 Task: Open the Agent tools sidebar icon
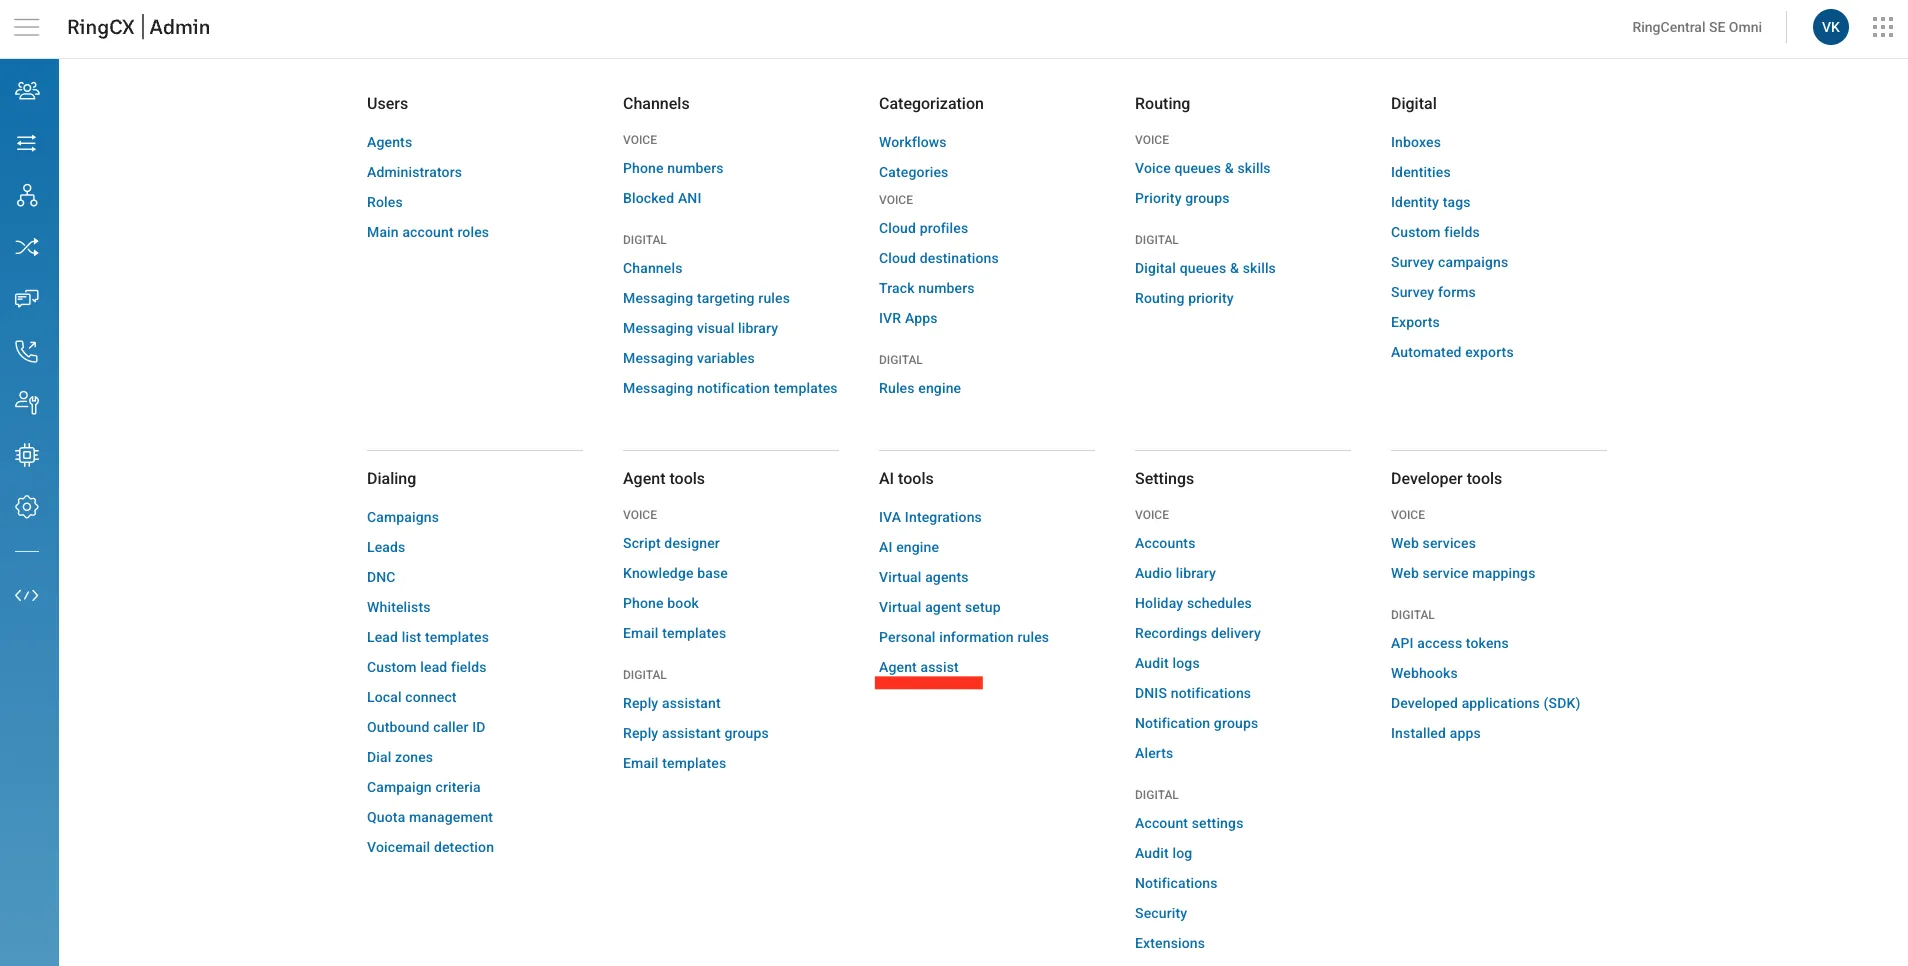coord(27,403)
